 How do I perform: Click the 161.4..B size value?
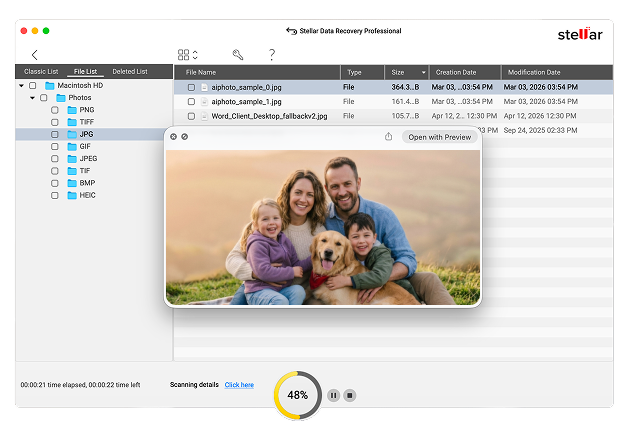[x=405, y=102]
